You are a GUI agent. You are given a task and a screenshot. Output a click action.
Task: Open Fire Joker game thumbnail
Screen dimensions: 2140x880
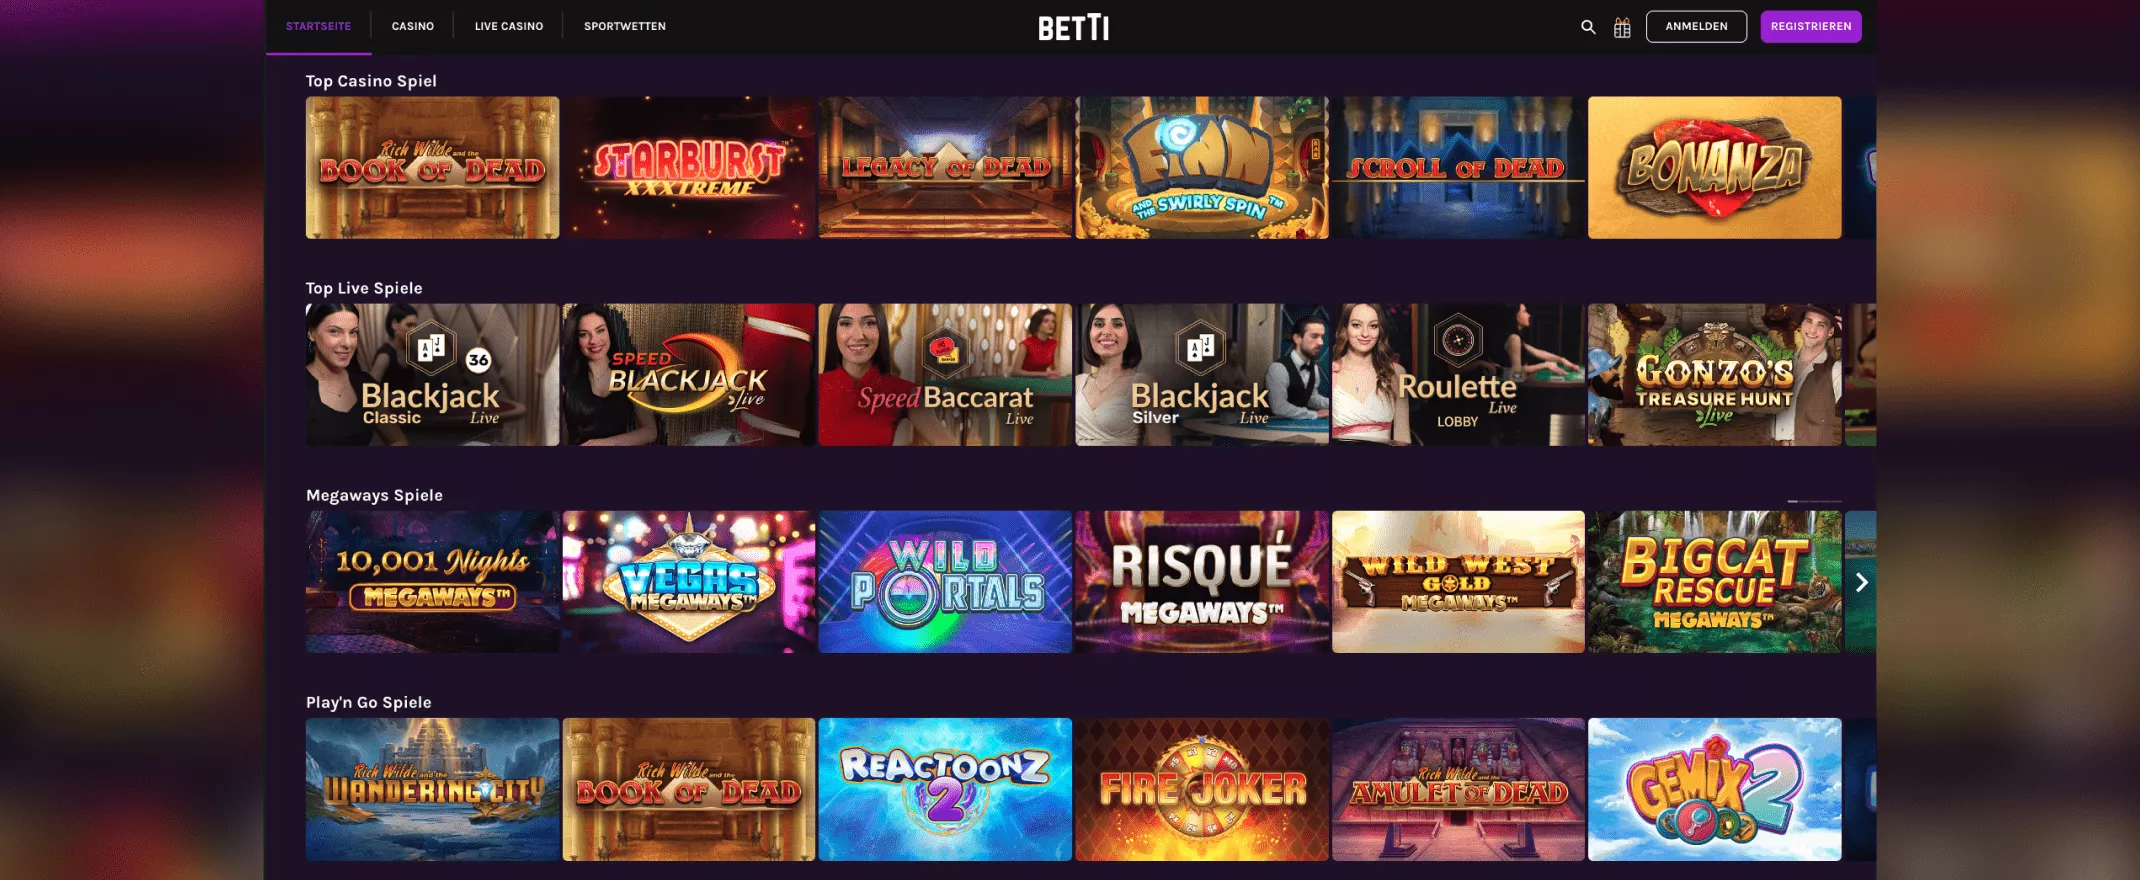[x=1202, y=789]
